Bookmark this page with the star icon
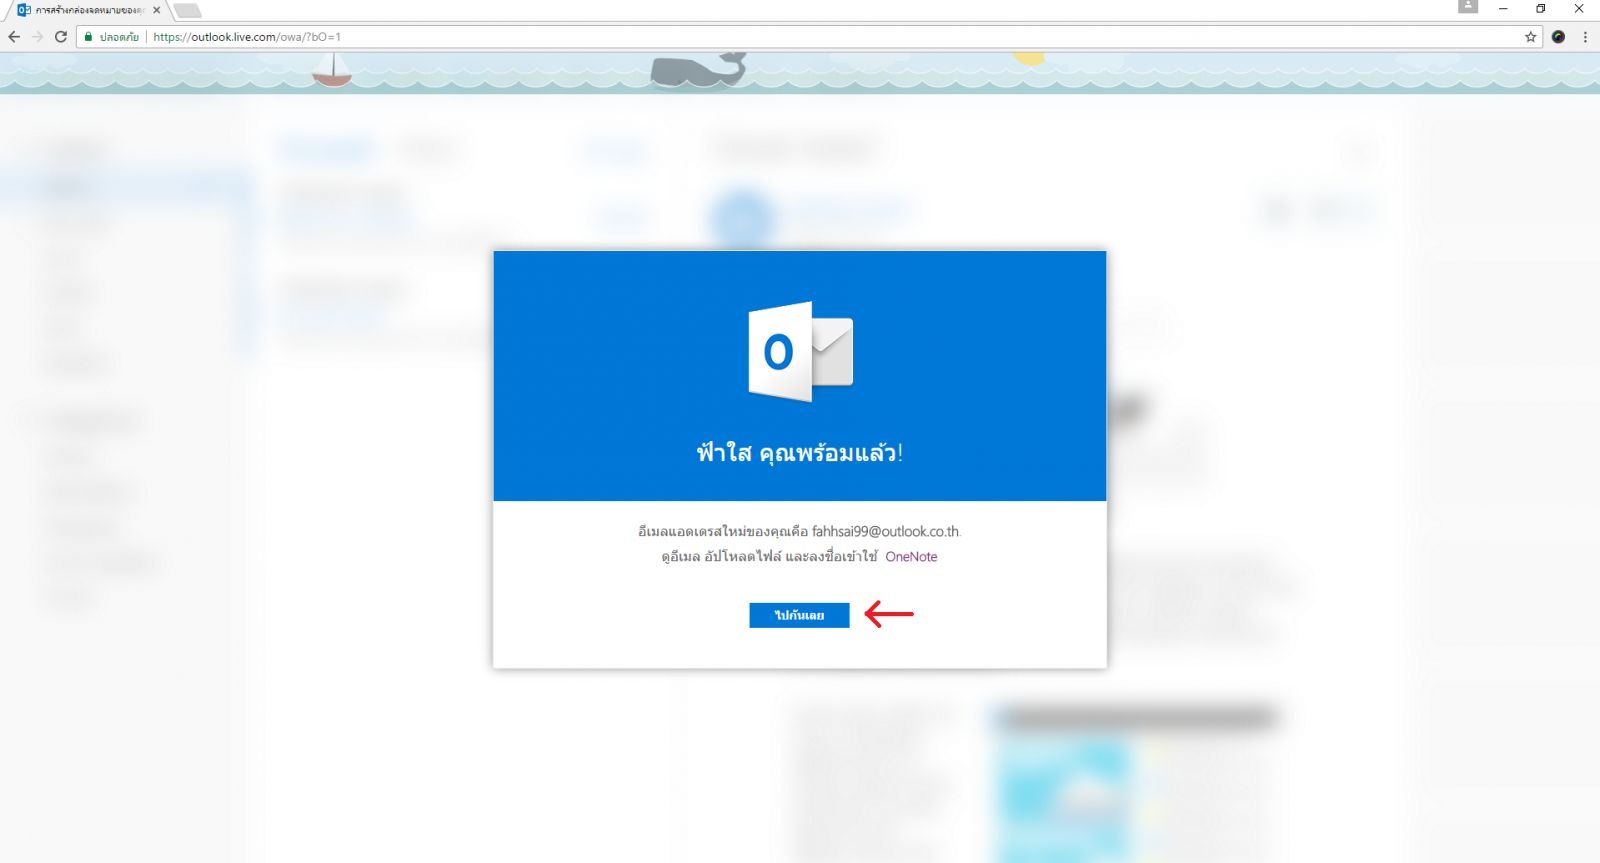1600x863 pixels. 1530,37
